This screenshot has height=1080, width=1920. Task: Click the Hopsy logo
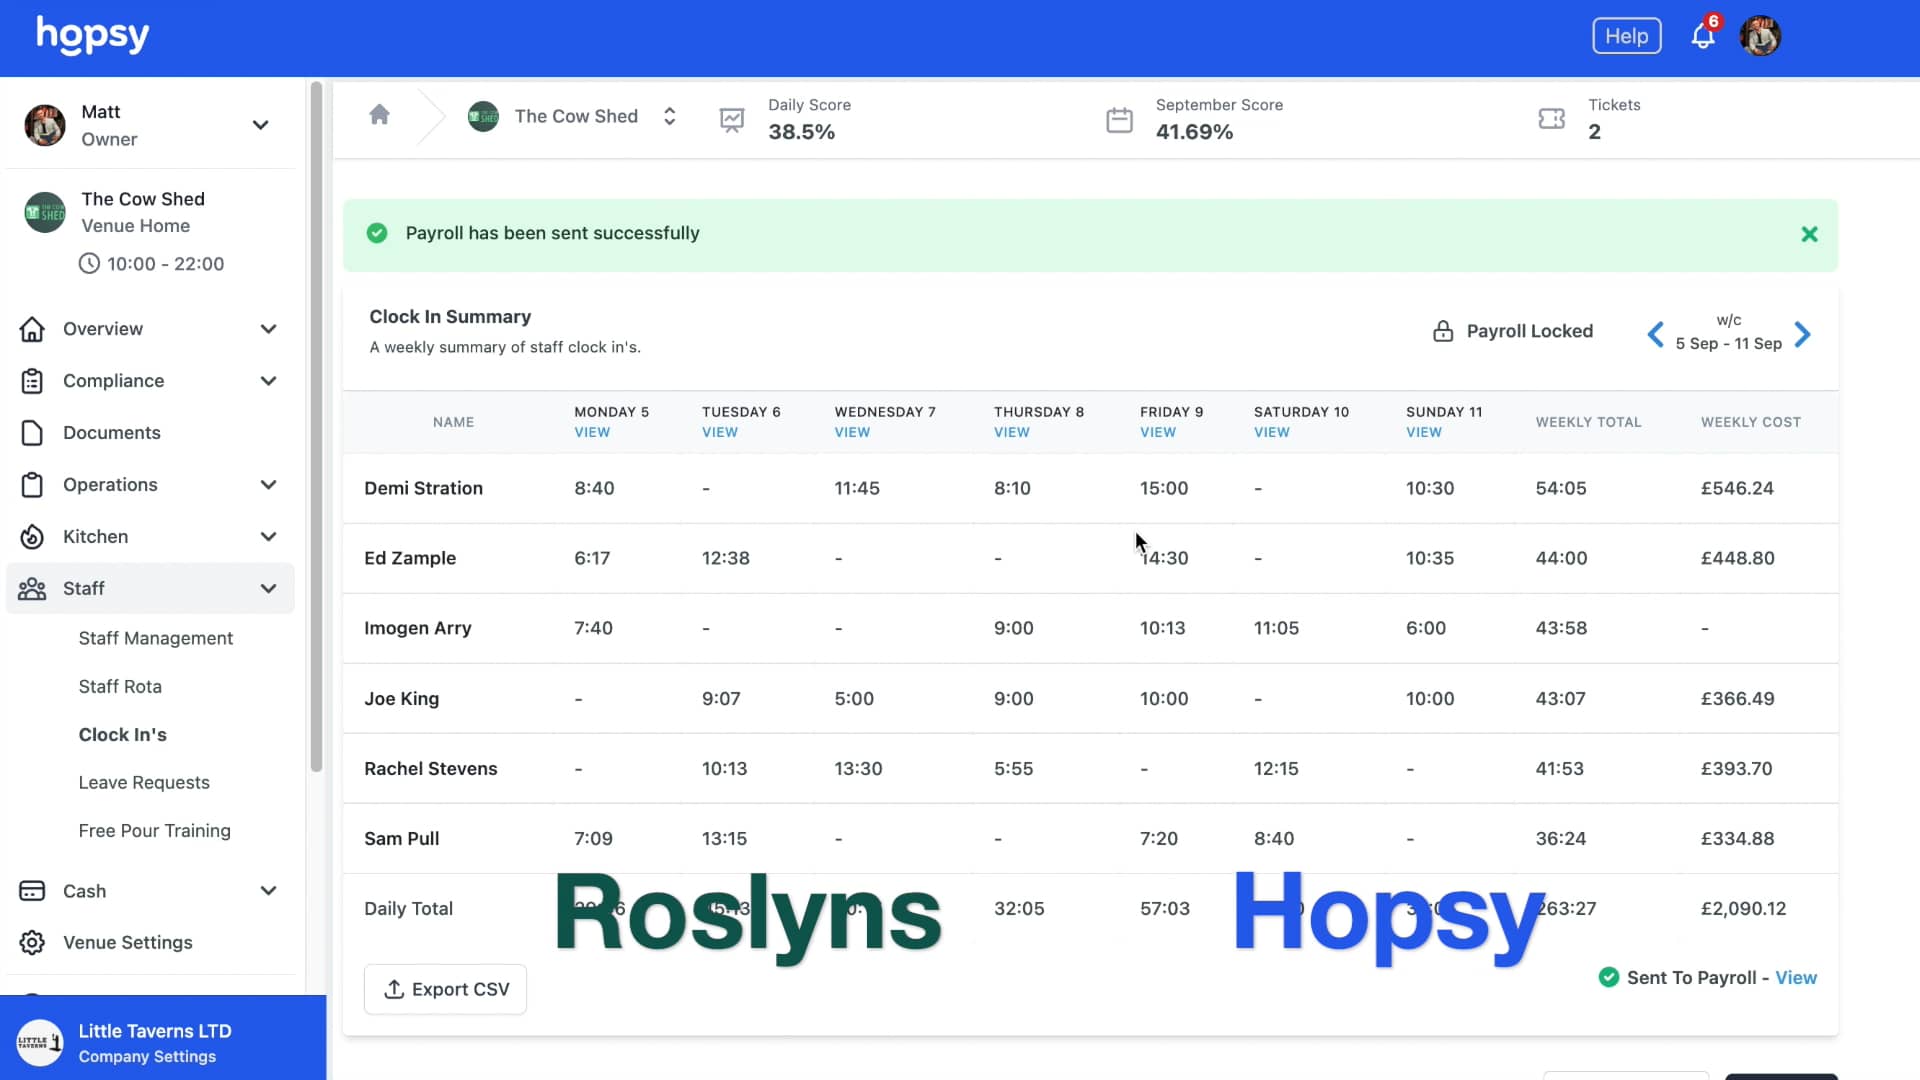(91, 35)
